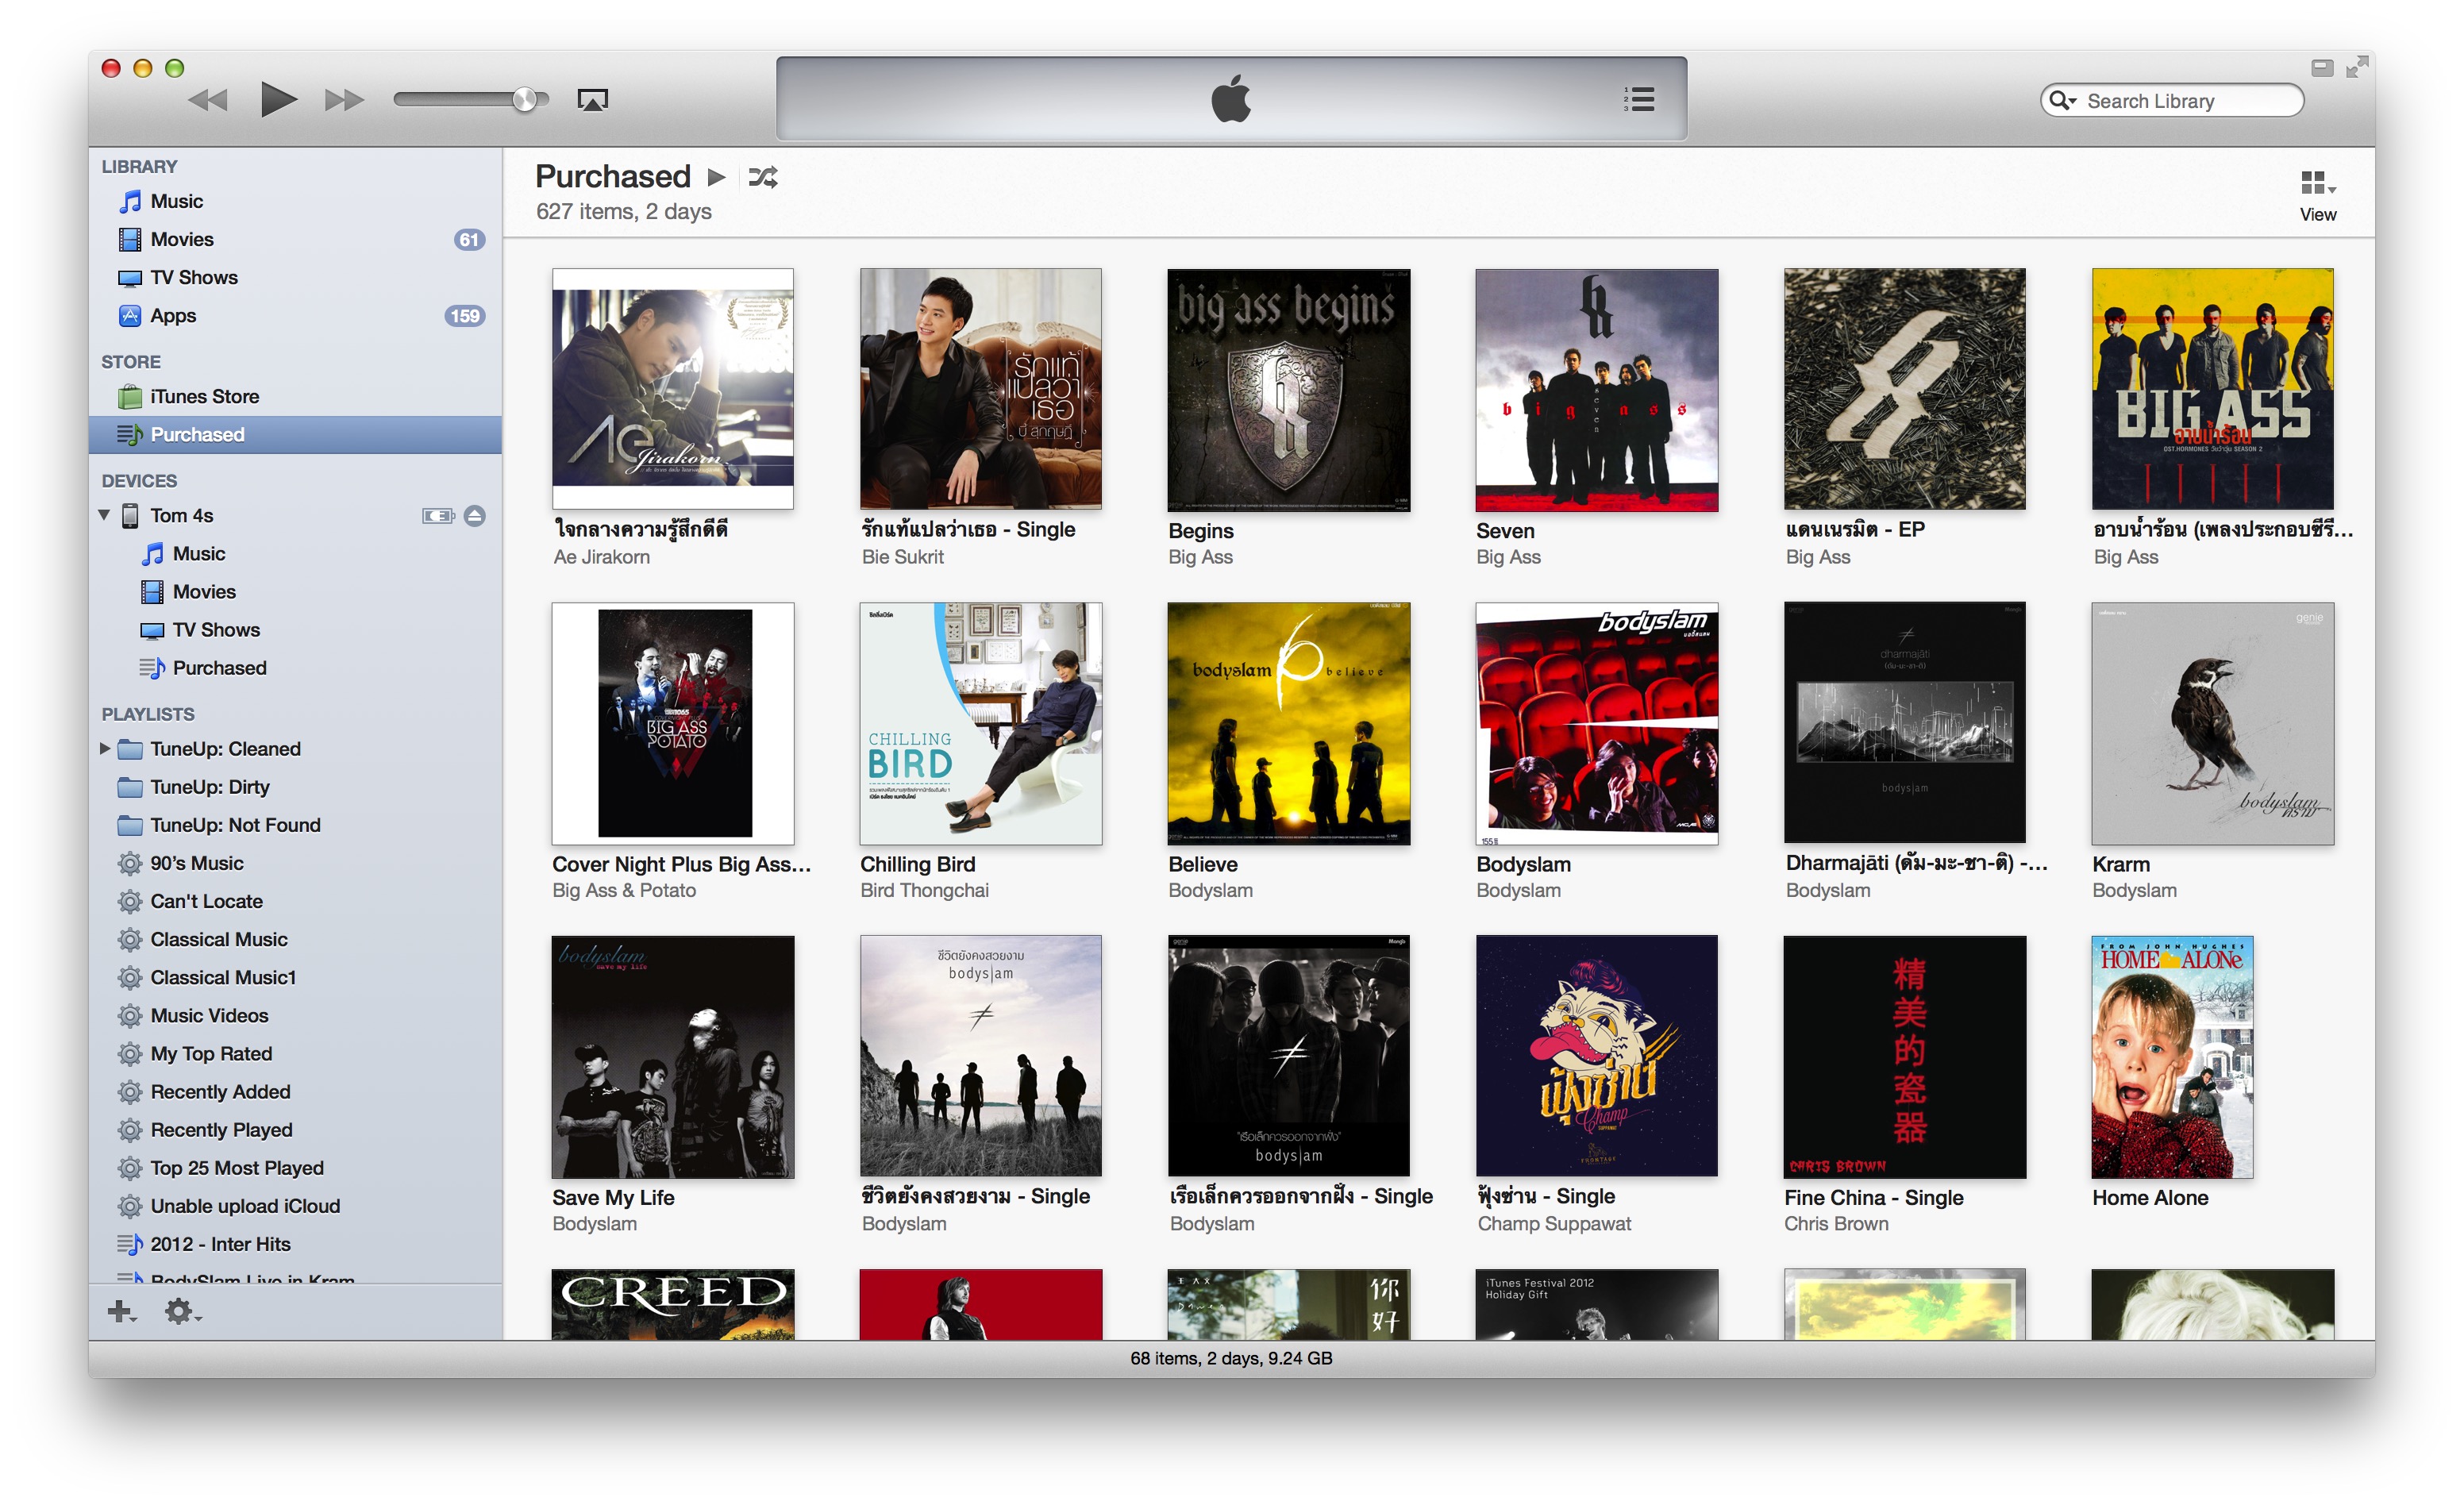
Task: Open the search options magnifier dropdown
Action: [x=2064, y=100]
